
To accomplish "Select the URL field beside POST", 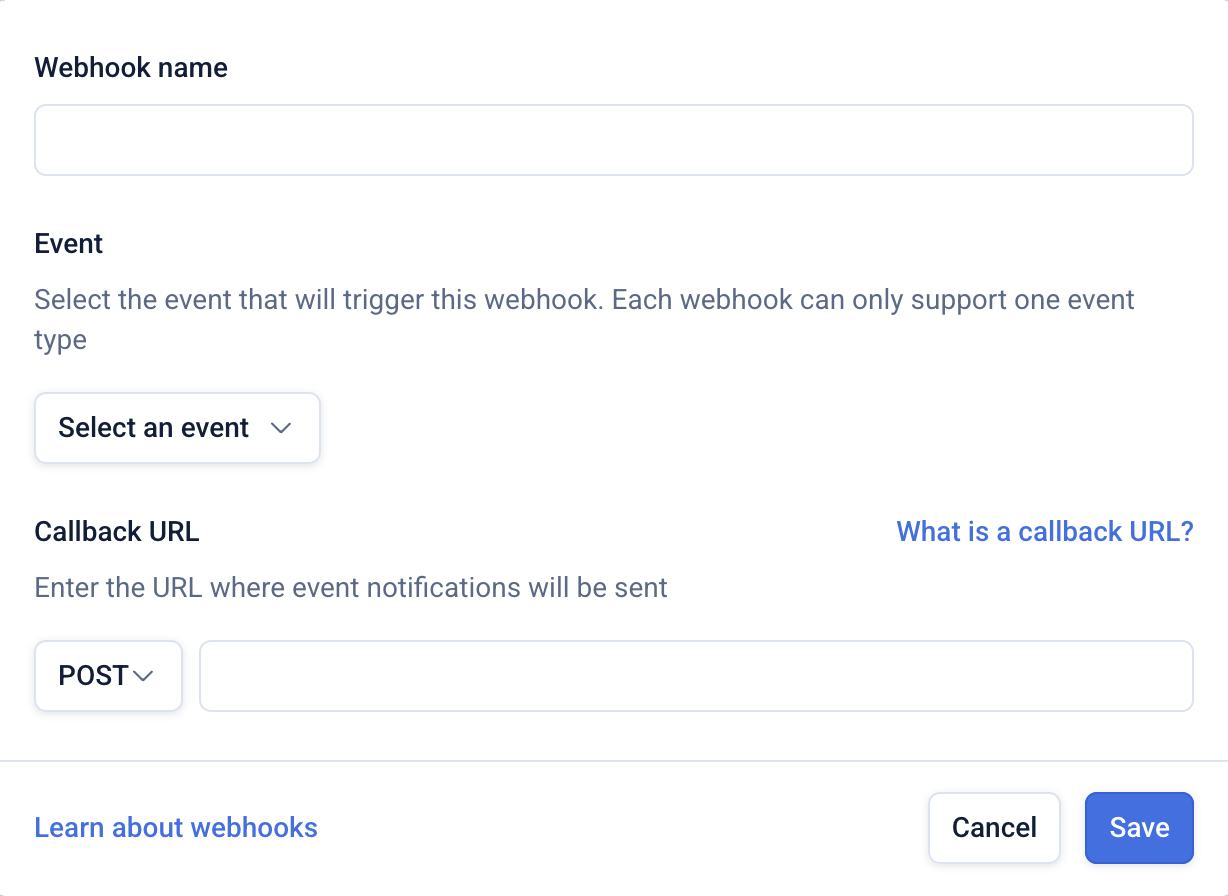I will coord(696,676).
